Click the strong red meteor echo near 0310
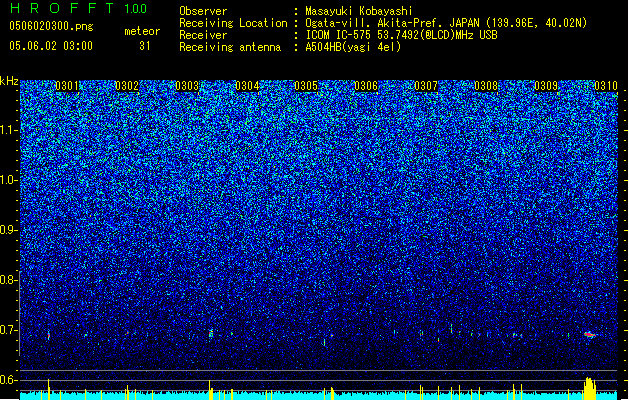This screenshot has height=400, width=629. click(589, 334)
